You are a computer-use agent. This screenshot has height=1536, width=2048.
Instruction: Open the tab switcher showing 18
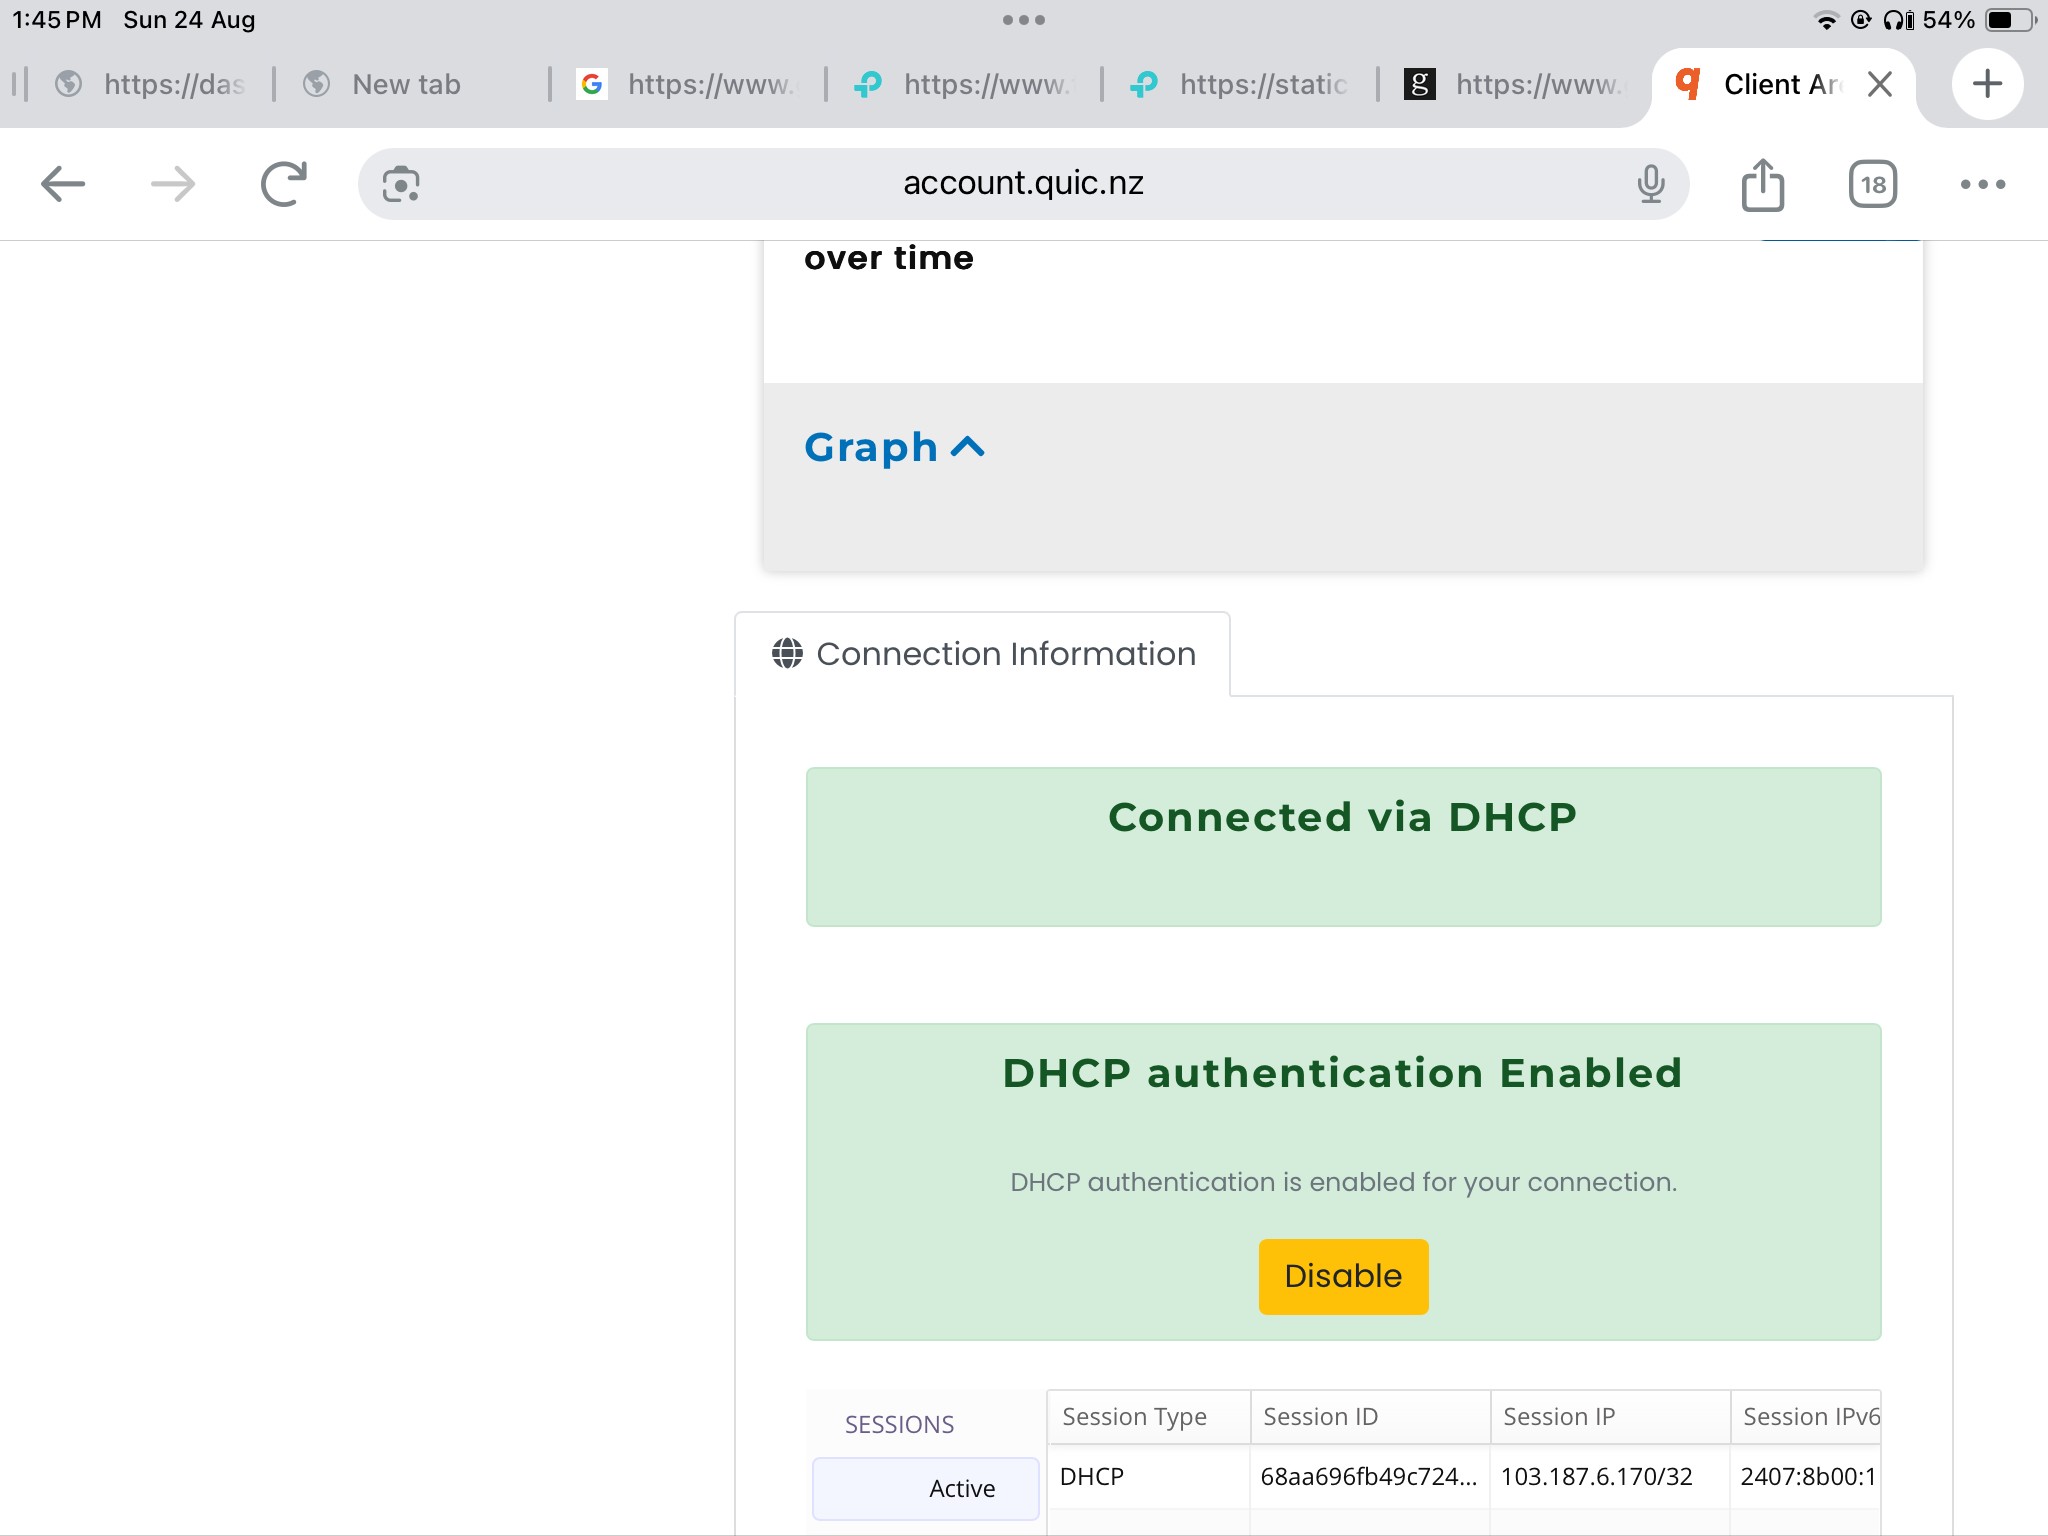[1872, 184]
